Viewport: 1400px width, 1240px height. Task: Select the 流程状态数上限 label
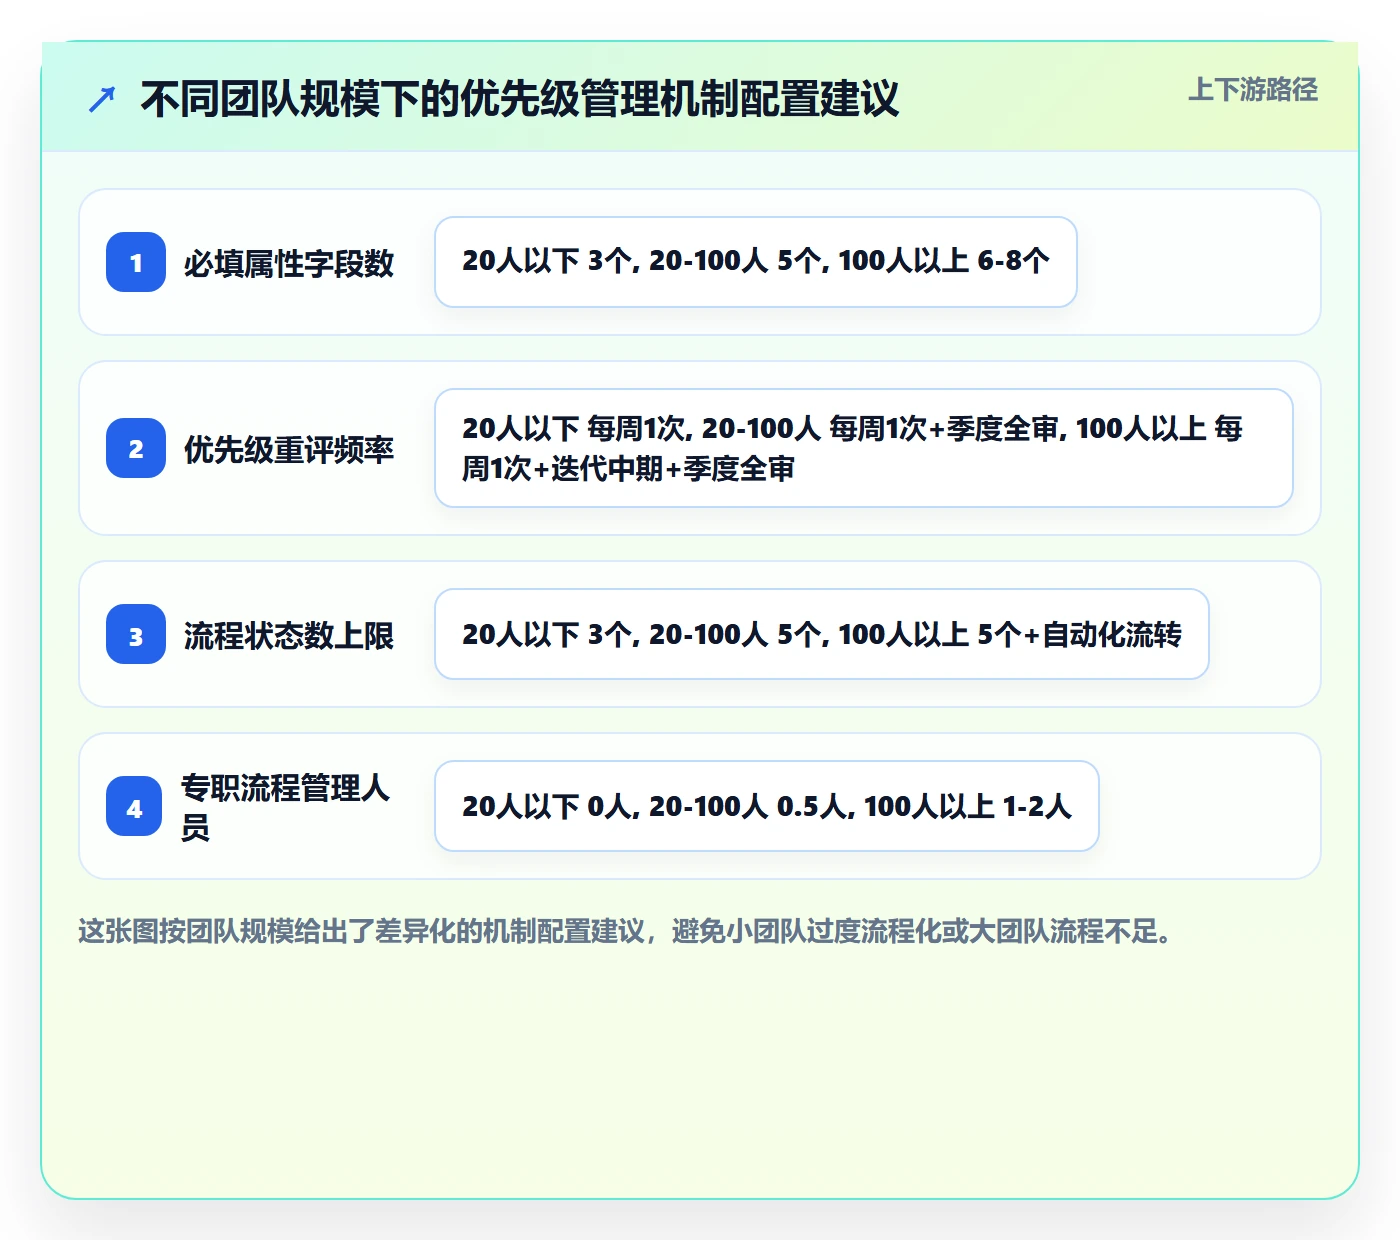(289, 635)
